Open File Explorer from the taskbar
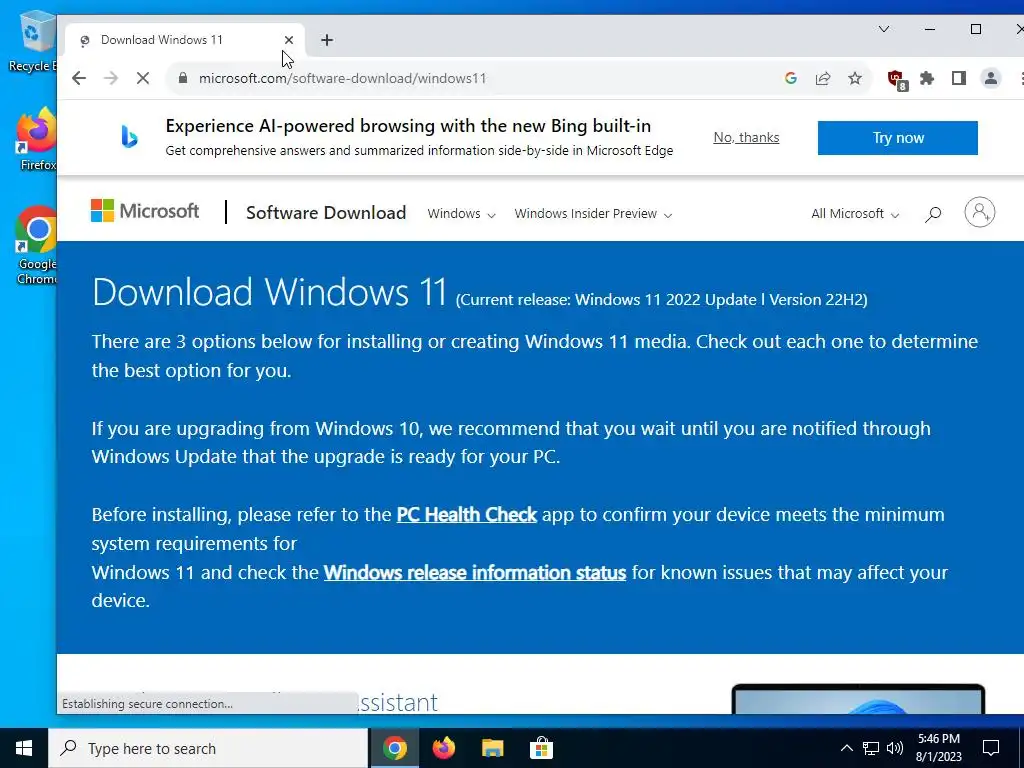 tap(492, 748)
